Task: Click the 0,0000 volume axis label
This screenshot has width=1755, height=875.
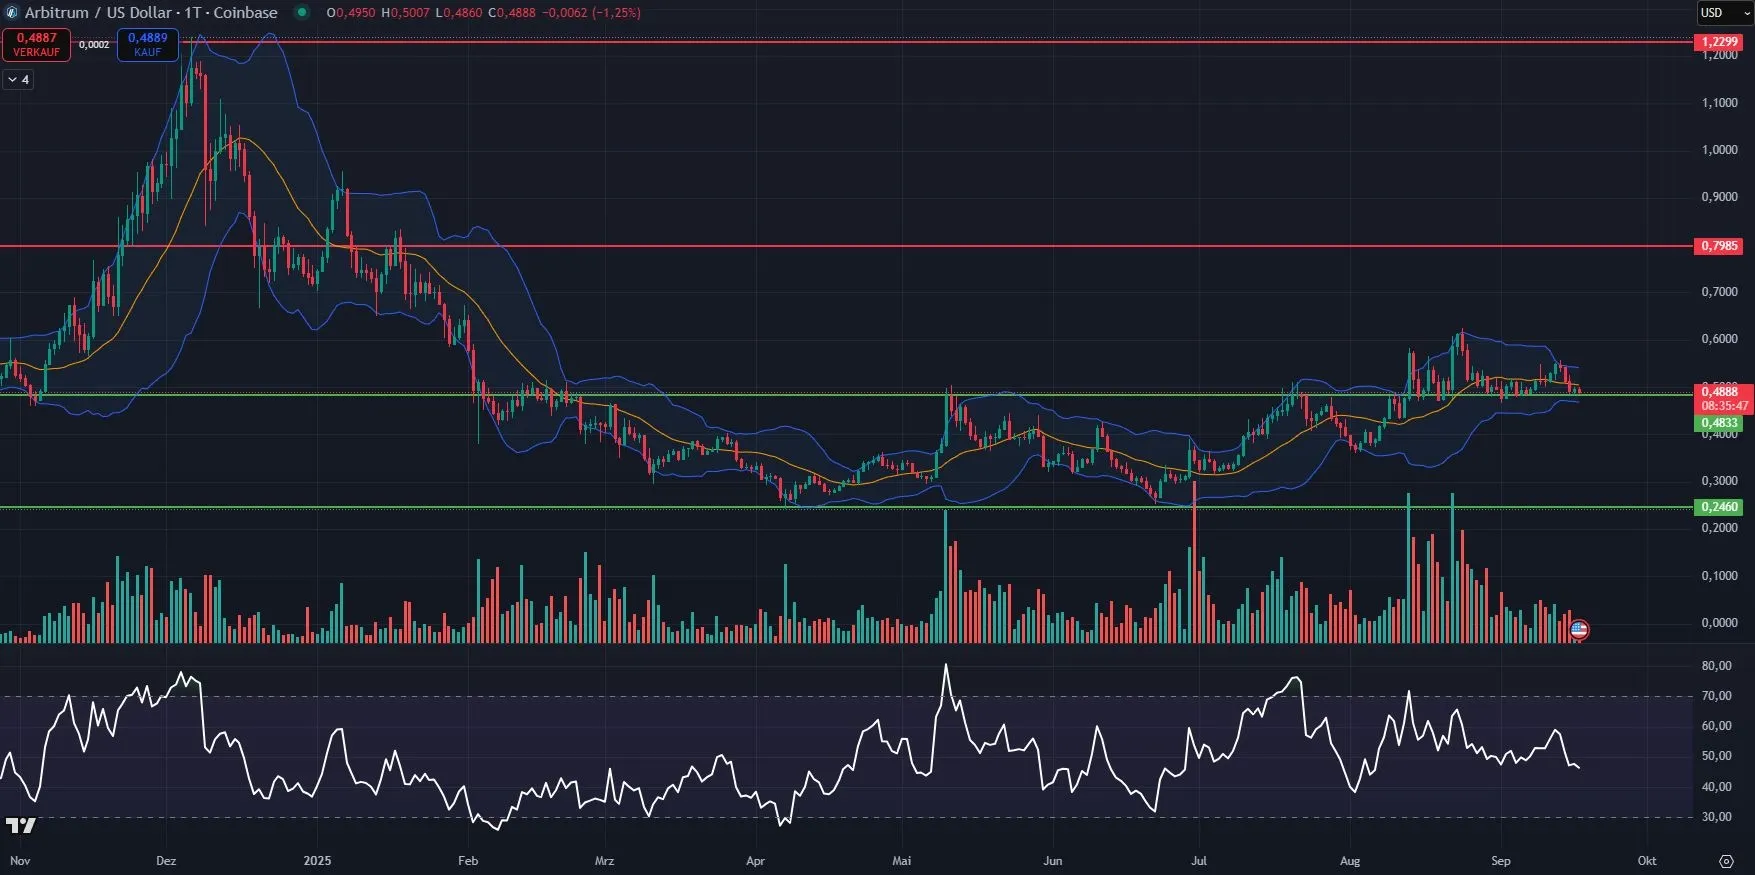Action: (1720, 623)
